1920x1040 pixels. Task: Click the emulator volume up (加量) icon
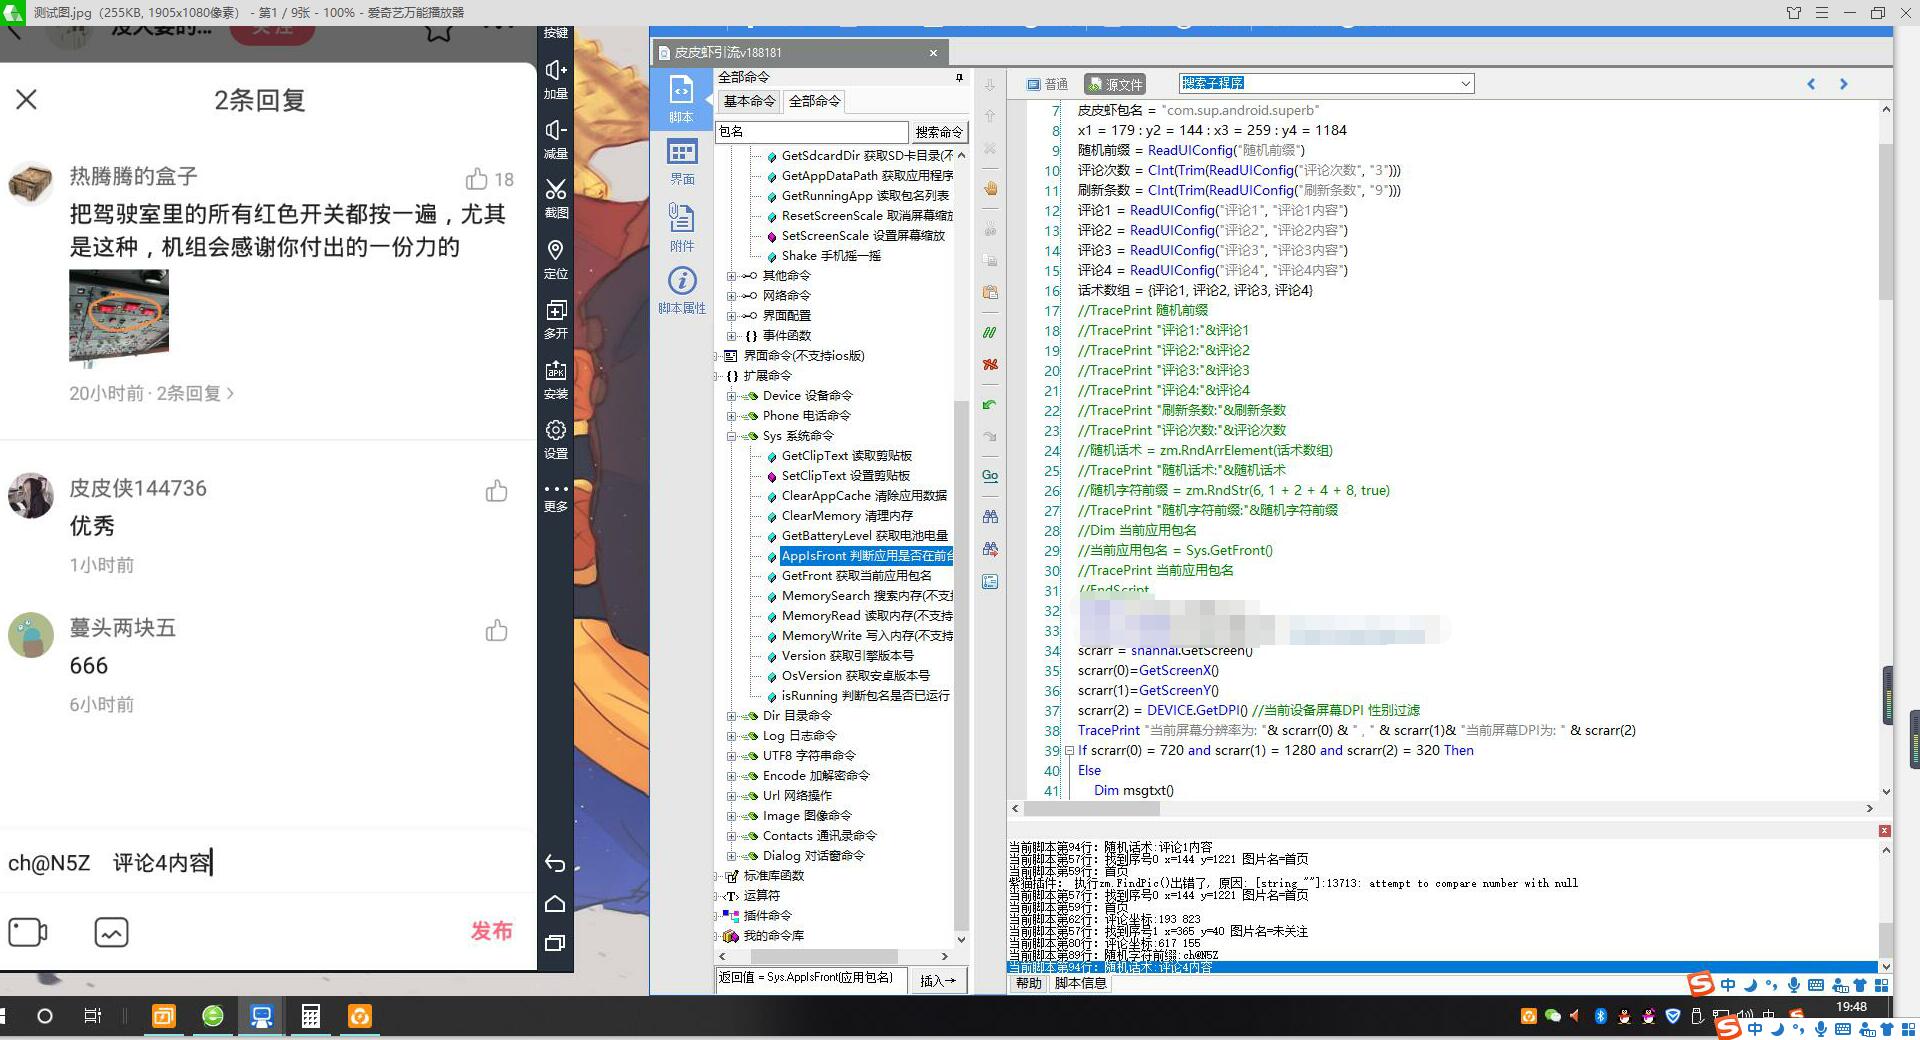click(556, 71)
